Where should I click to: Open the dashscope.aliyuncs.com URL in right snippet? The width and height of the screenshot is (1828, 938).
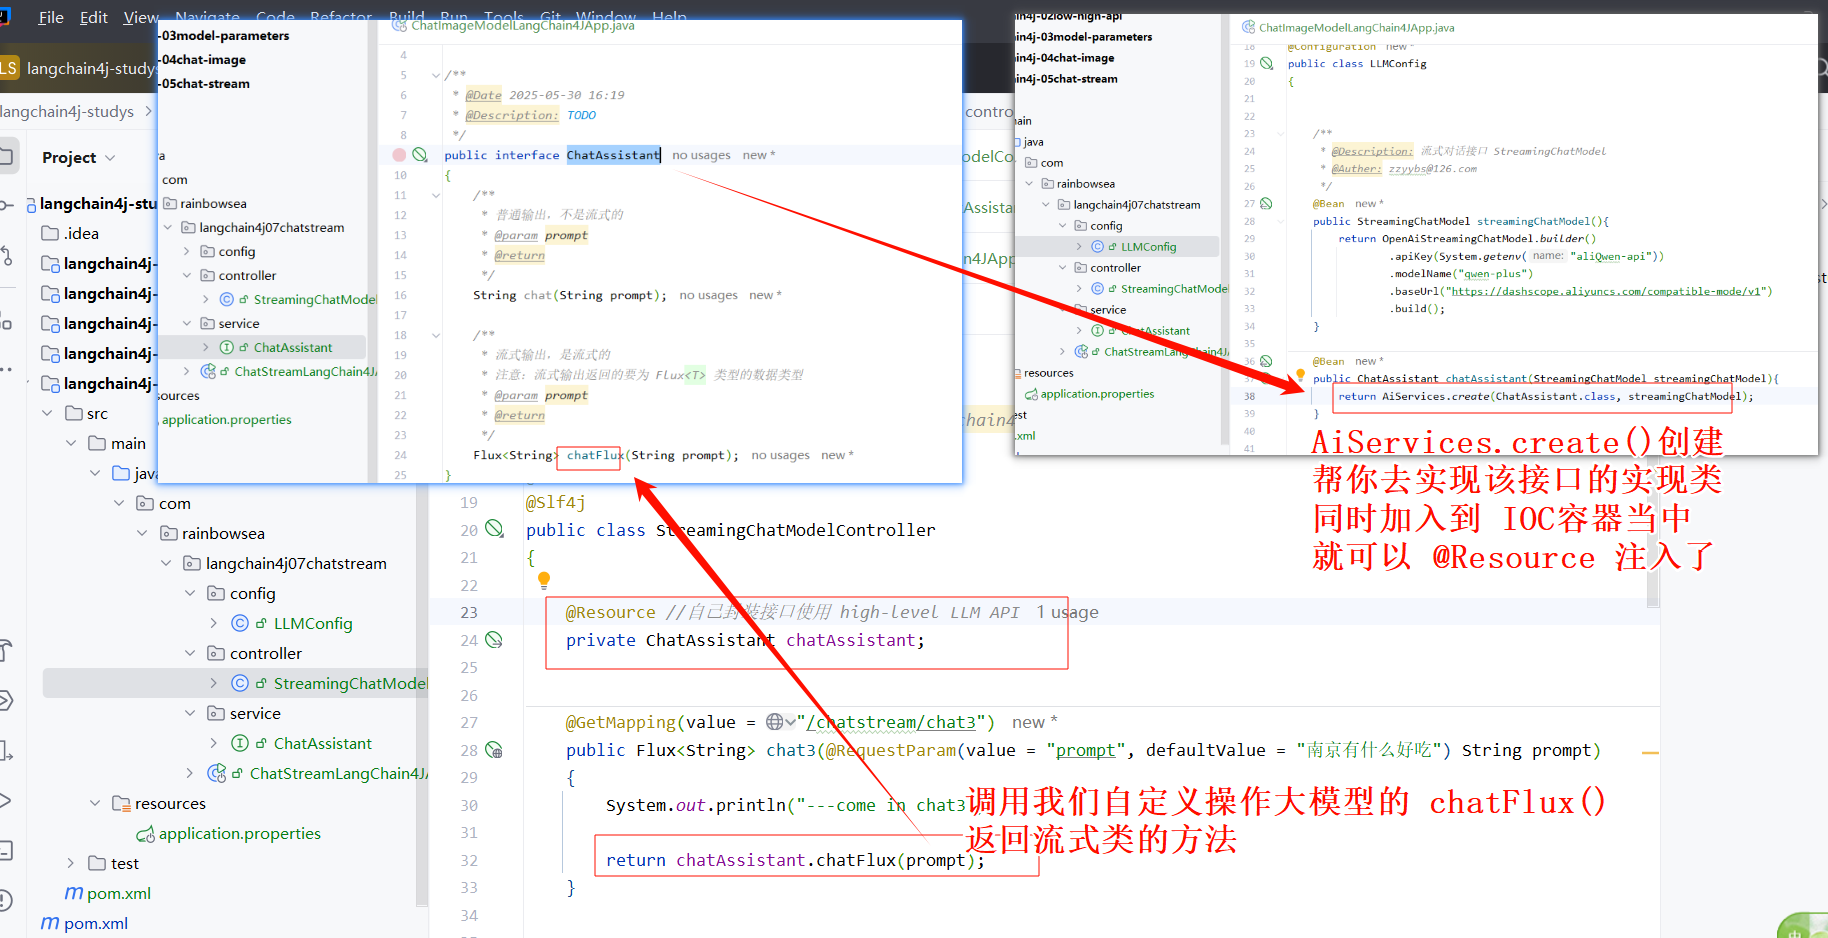pyautogui.click(x=1606, y=291)
